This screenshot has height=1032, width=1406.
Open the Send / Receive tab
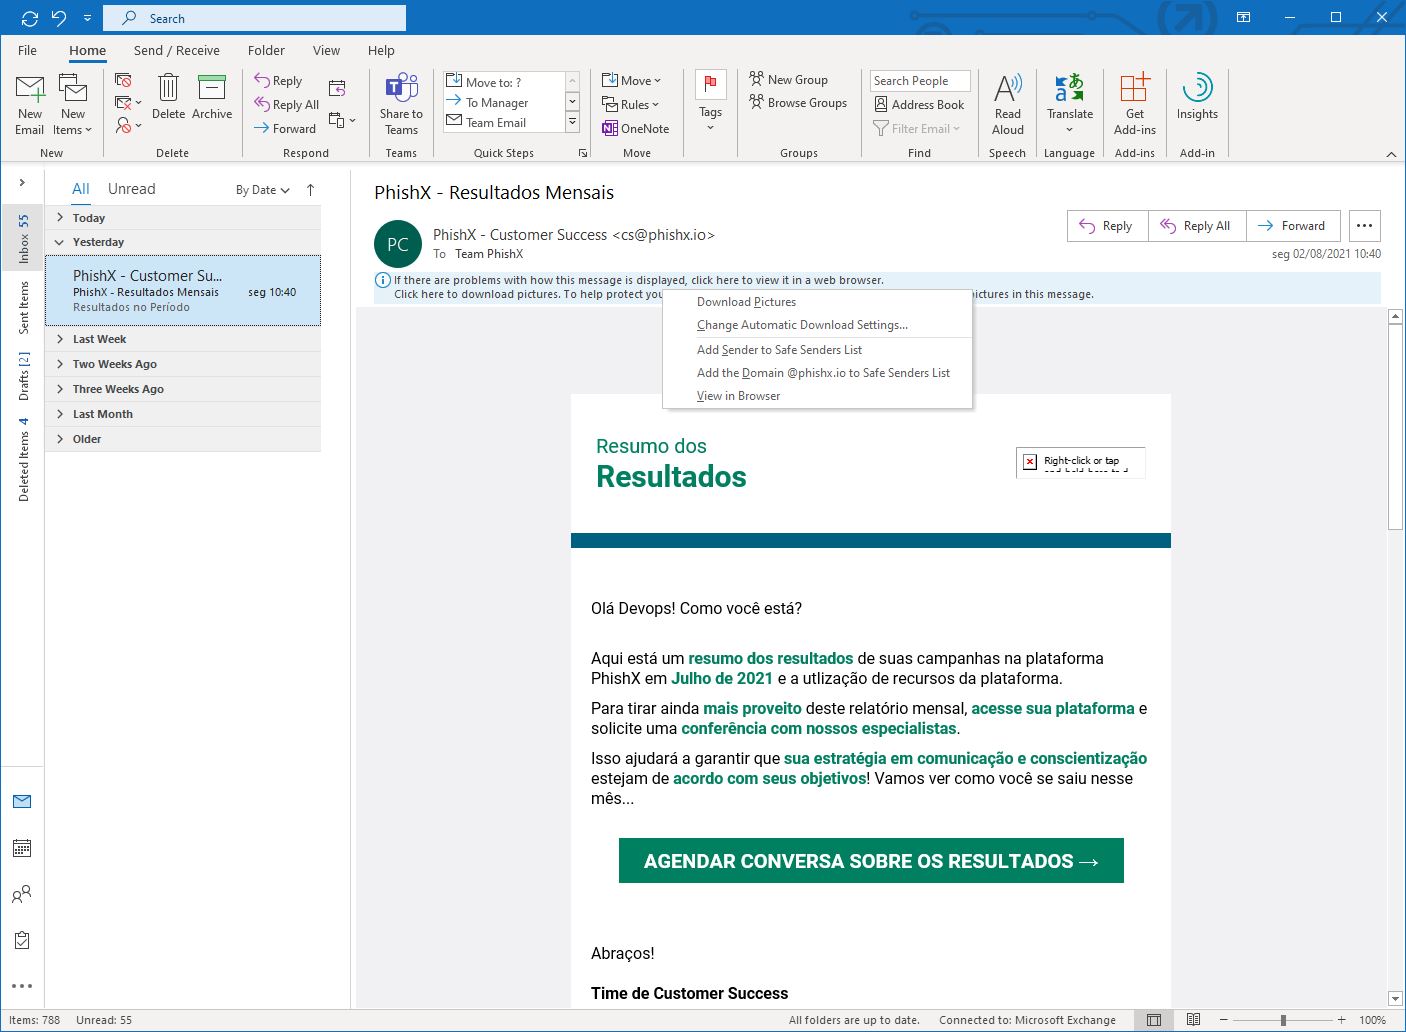pyautogui.click(x=177, y=50)
